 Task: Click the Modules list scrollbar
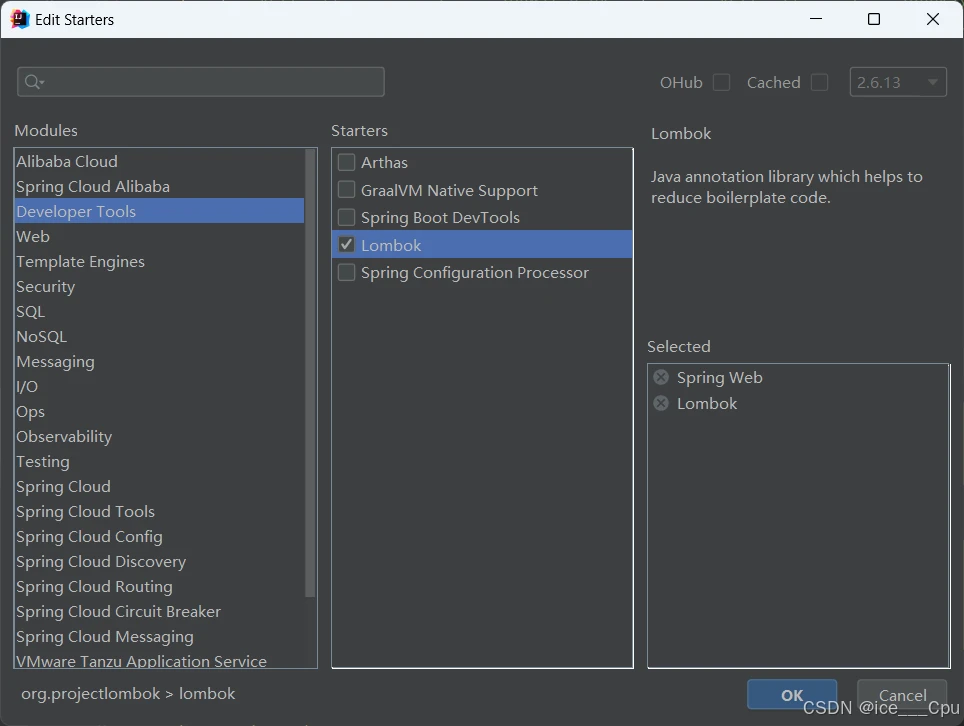point(310,400)
